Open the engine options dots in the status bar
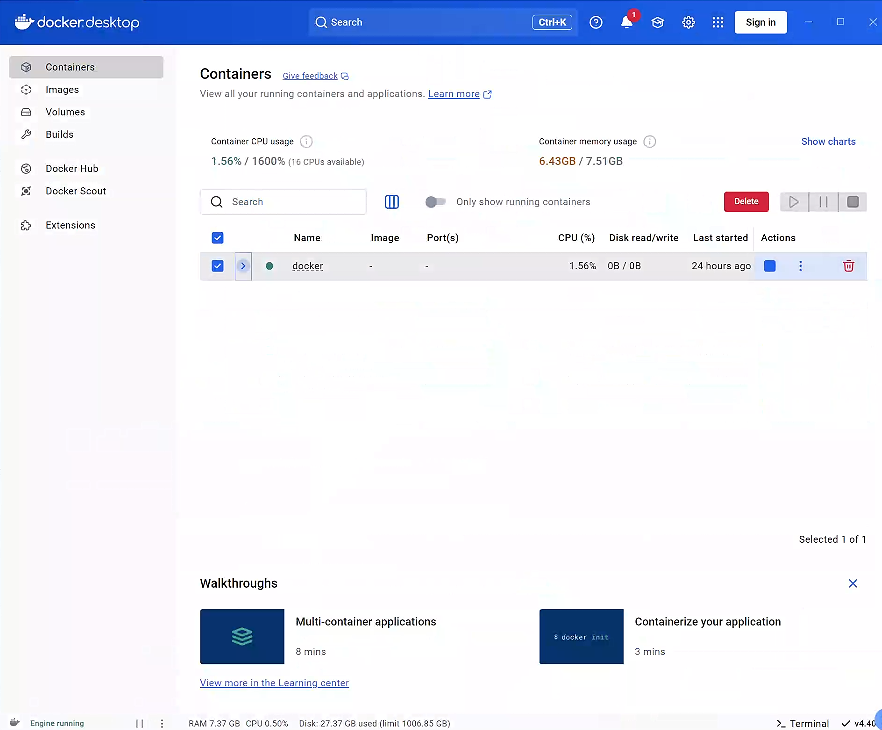Screen dimensions: 882x730 162,723
